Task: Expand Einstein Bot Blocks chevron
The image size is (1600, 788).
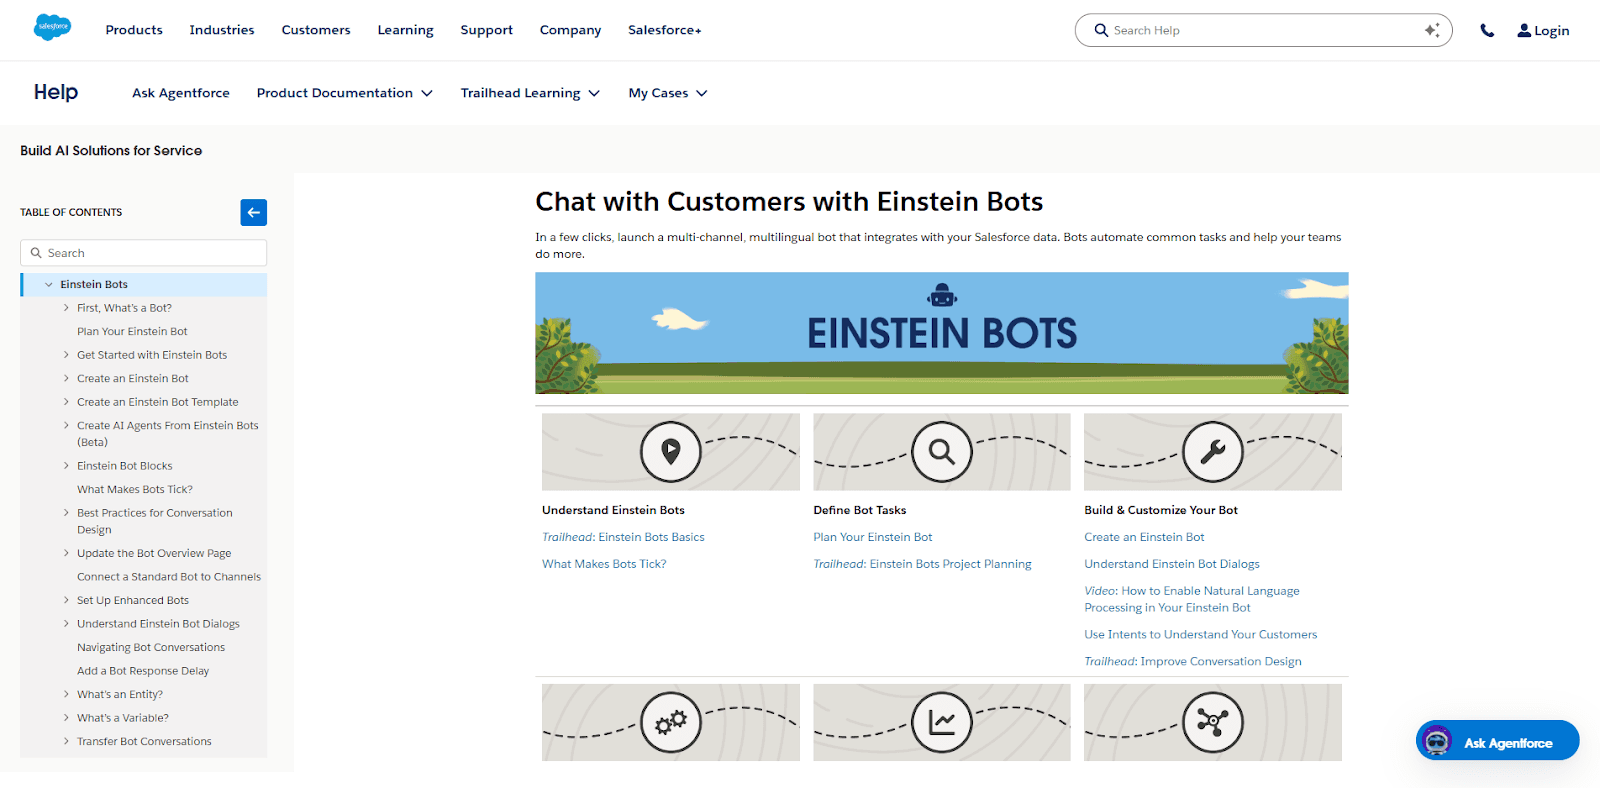Action: (66, 466)
